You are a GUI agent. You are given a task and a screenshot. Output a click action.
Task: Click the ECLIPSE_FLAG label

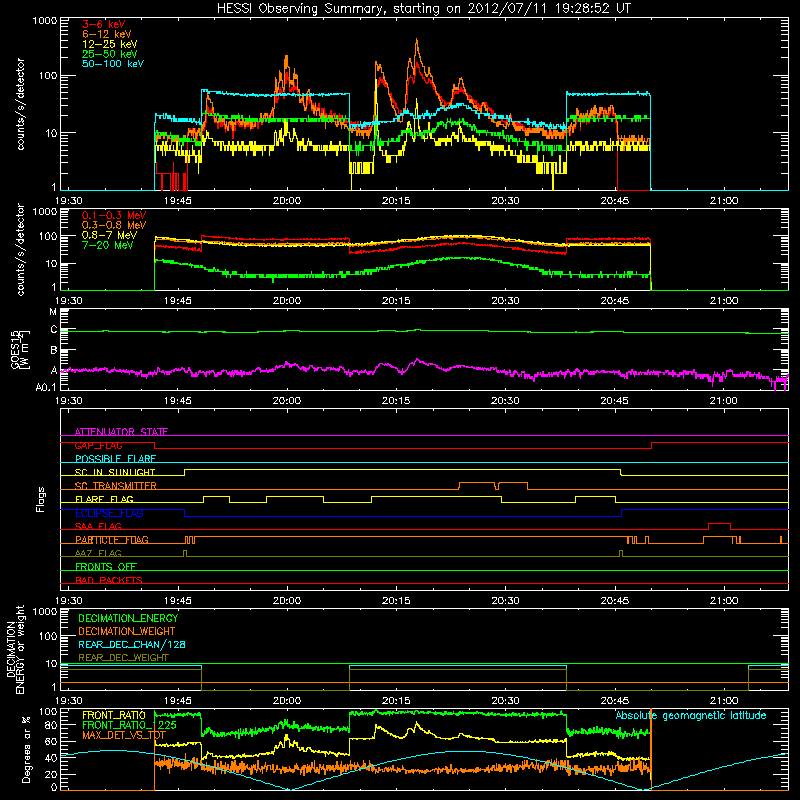109,513
